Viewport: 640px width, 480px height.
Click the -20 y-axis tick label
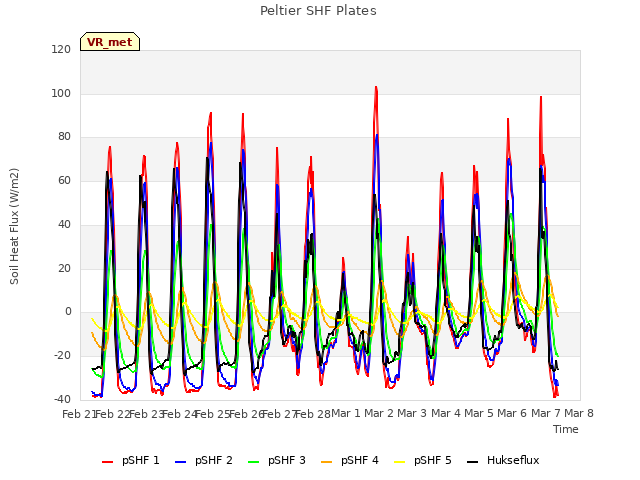pos(62,356)
